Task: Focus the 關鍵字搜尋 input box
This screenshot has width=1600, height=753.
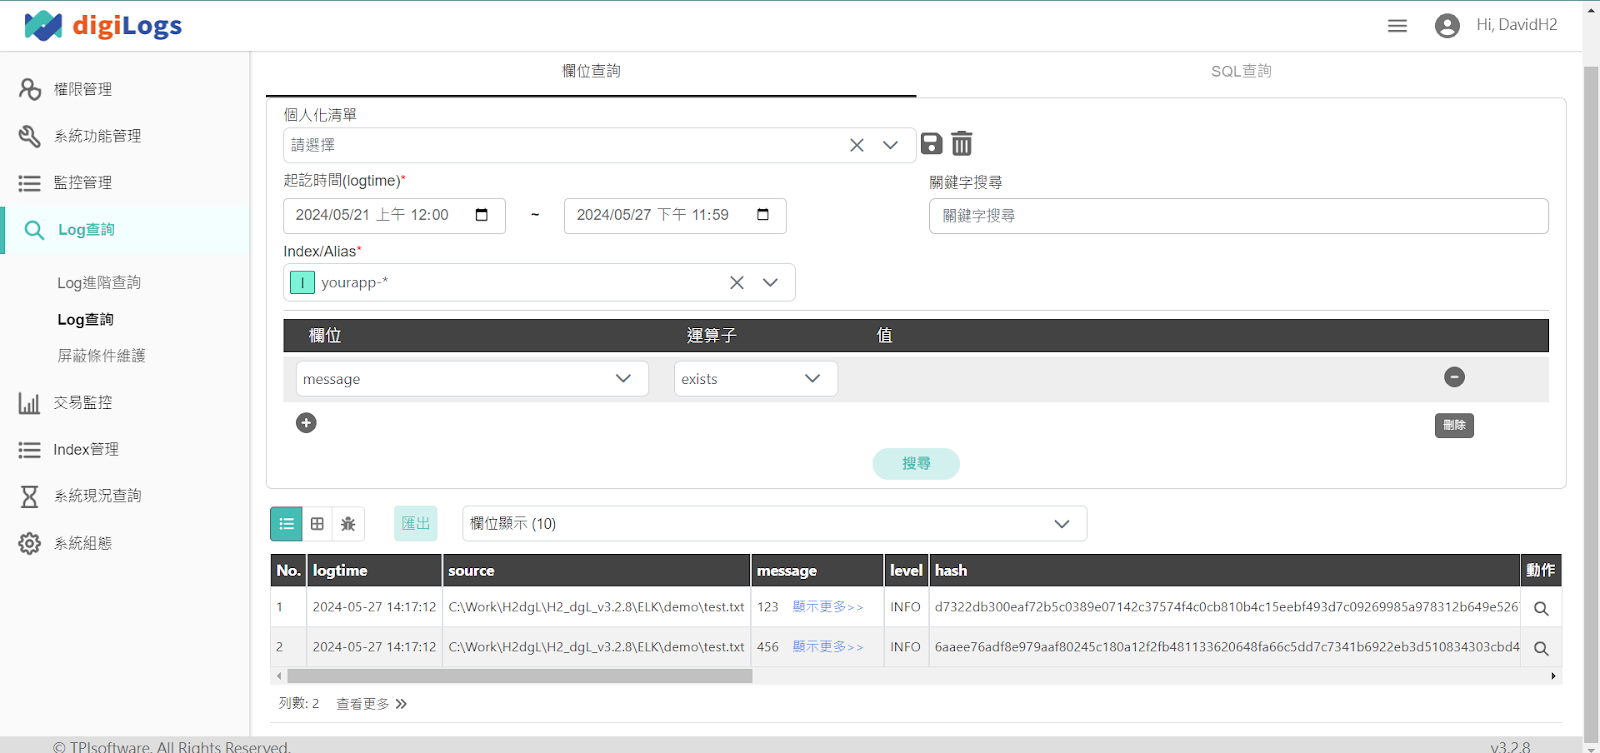Action: point(1238,216)
